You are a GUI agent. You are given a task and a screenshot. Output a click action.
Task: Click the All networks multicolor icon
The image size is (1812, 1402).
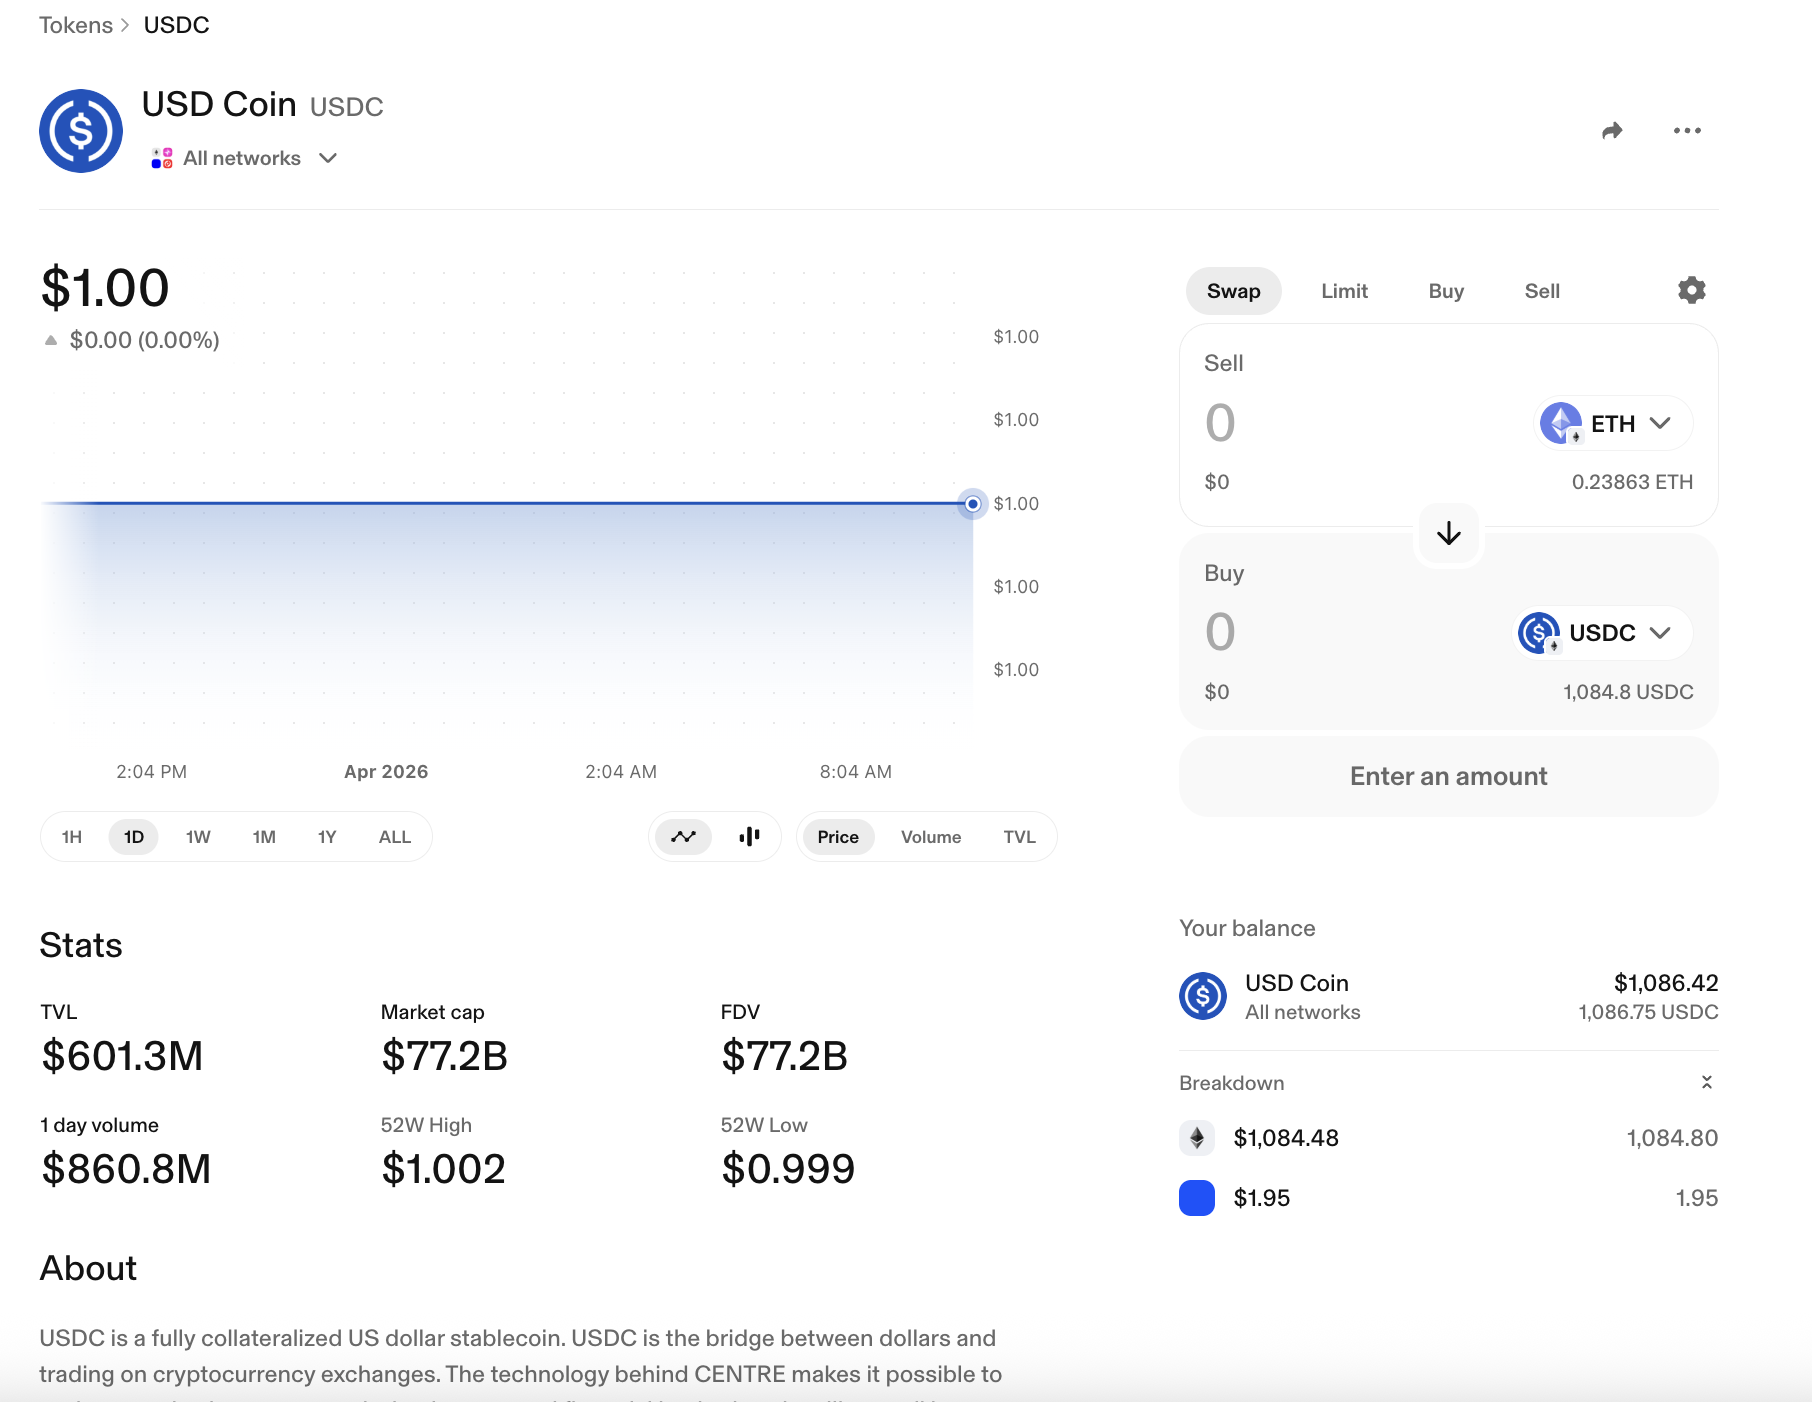(x=162, y=158)
